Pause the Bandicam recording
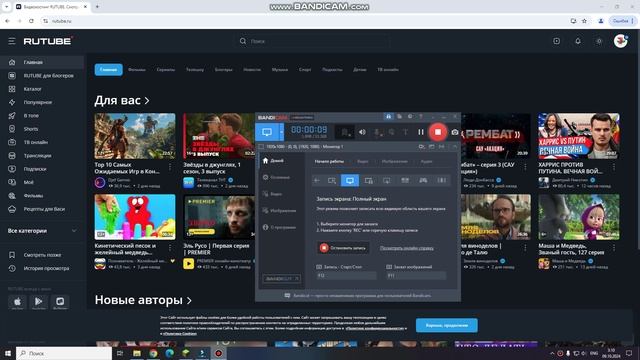Viewport: 640px width, 360px height. click(x=421, y=132)
